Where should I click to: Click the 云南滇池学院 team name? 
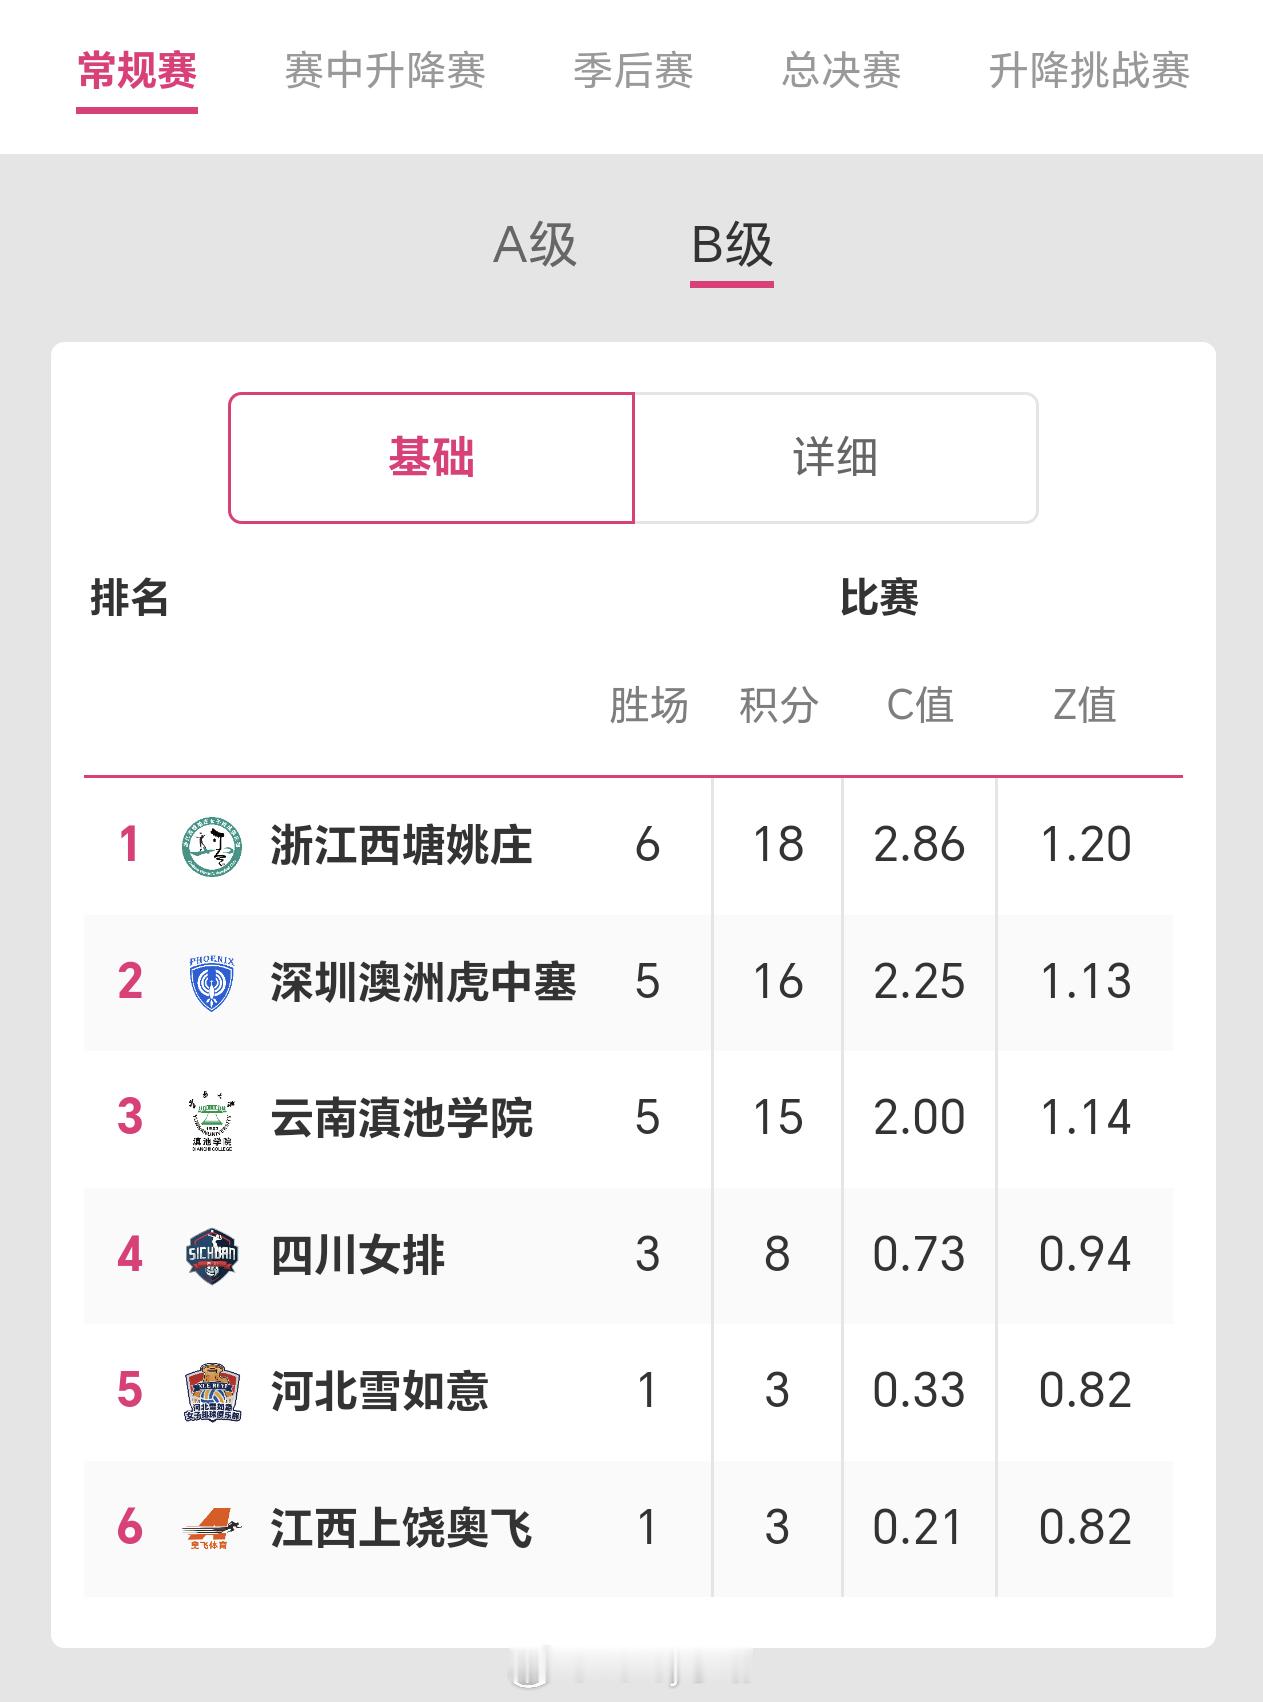point(401,1119)
